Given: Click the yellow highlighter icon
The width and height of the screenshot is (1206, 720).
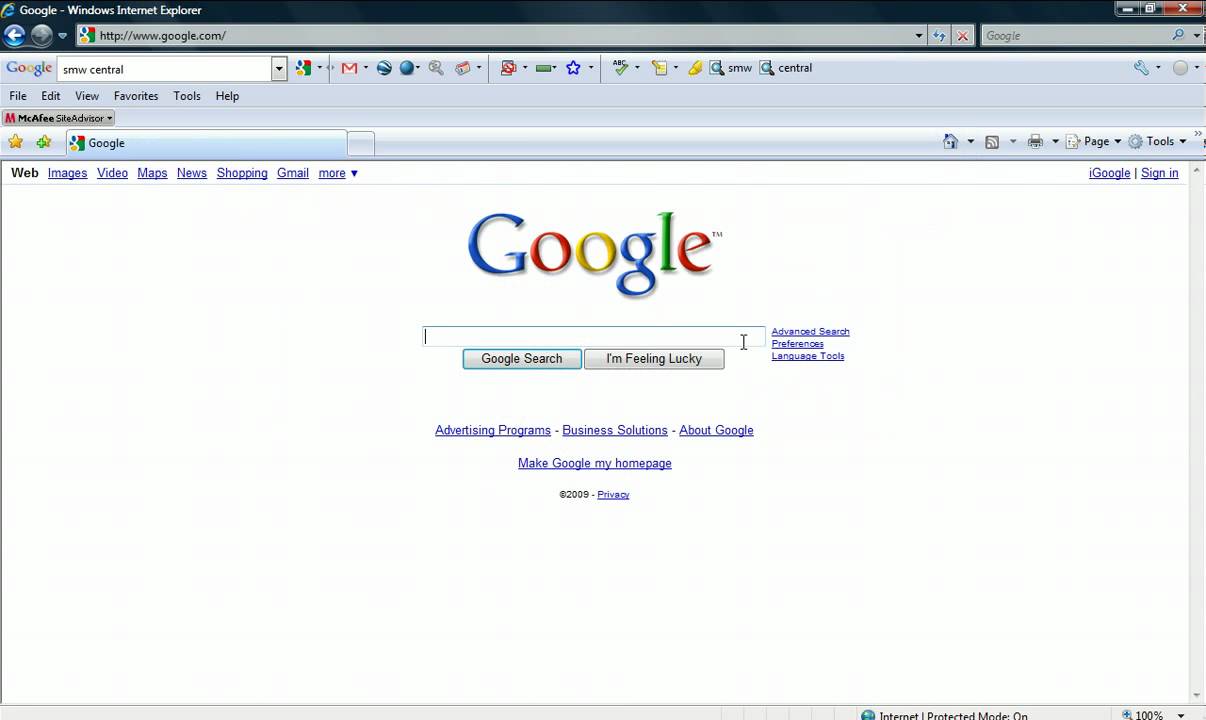Looking at the screenshot, I should point(695,68).
